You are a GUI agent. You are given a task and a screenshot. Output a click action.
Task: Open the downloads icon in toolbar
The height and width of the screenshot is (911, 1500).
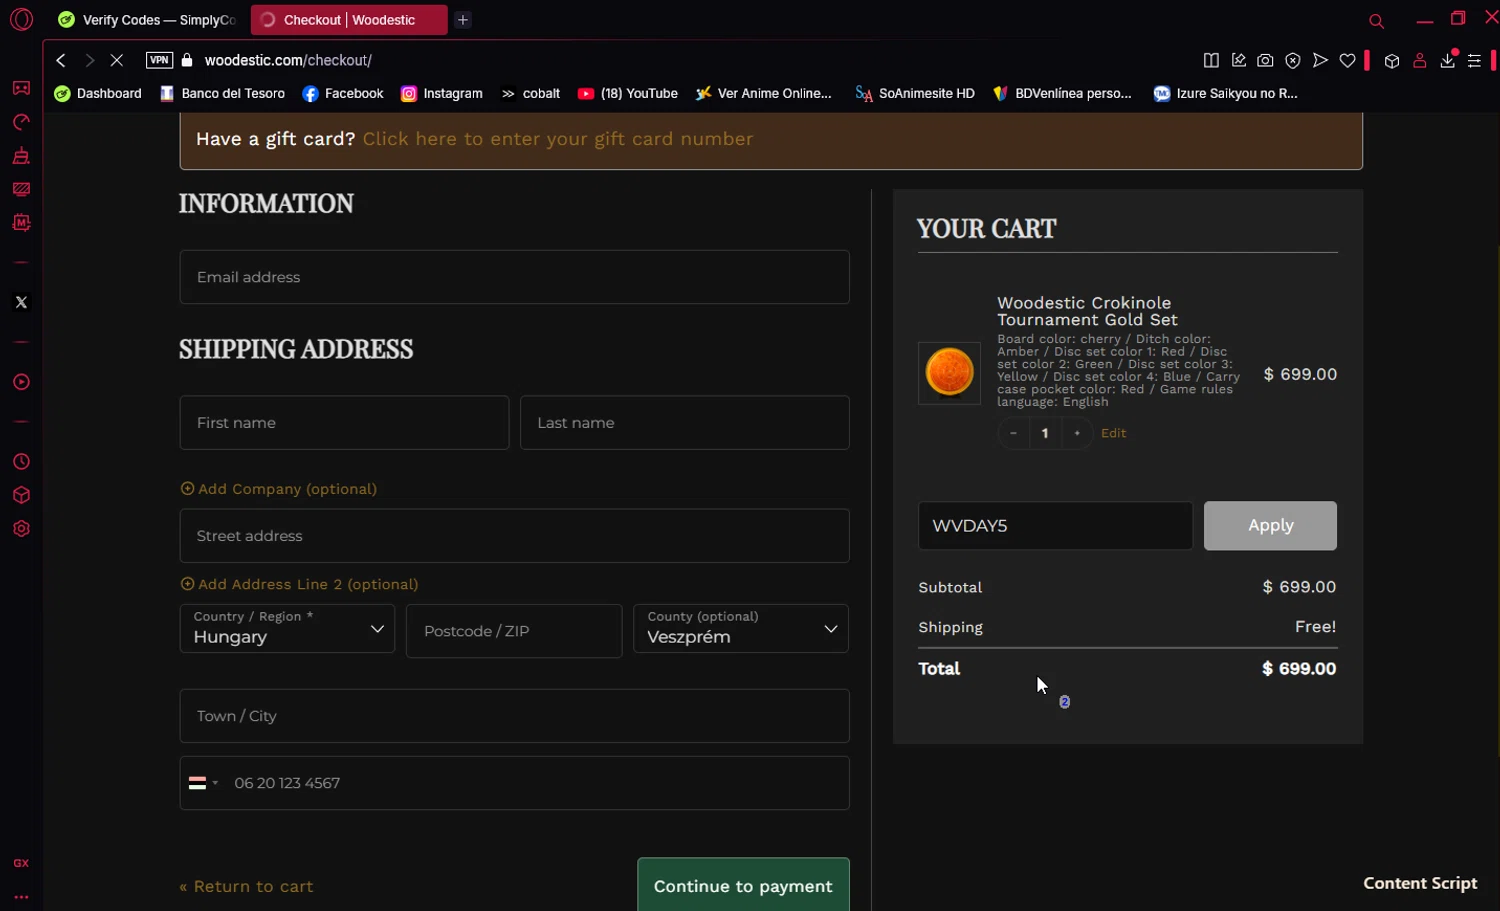pos(1447,60)
